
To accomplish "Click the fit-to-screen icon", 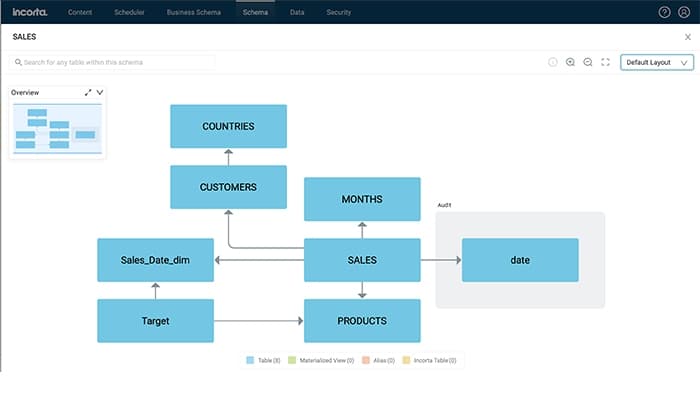I will 605,62.
